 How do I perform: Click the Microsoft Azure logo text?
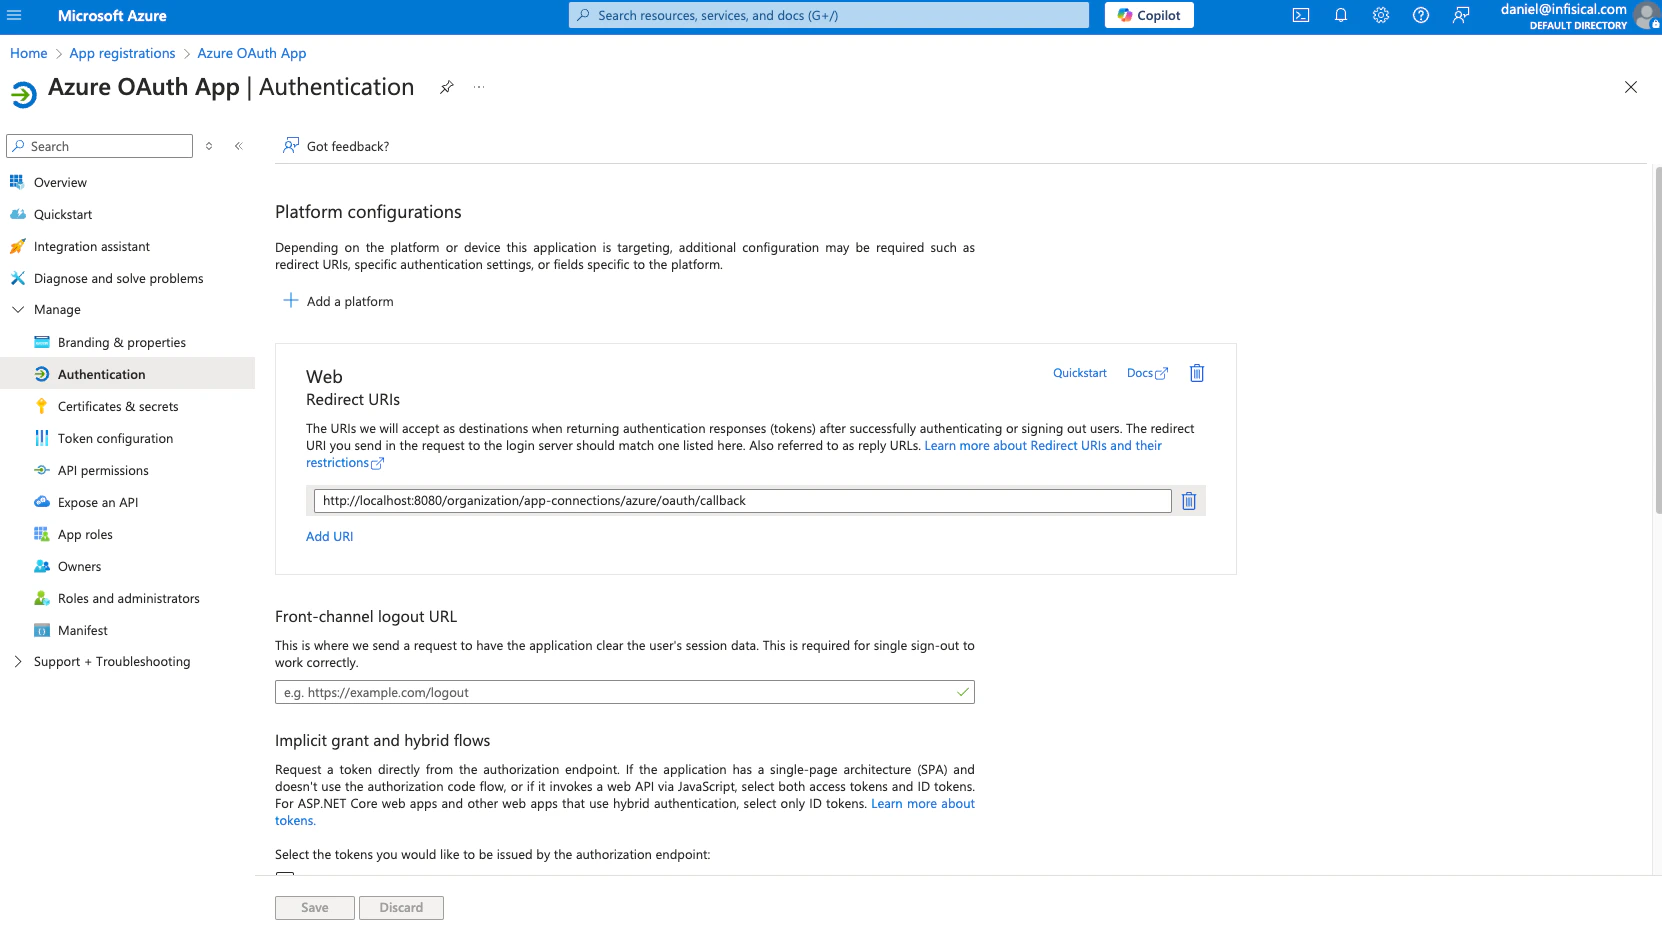point(112,15)
